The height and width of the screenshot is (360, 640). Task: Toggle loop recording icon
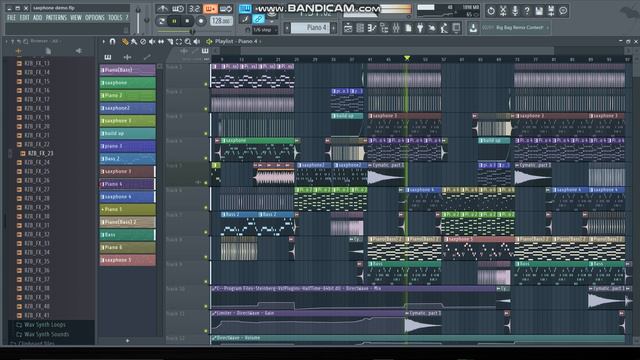click(226, 9)
